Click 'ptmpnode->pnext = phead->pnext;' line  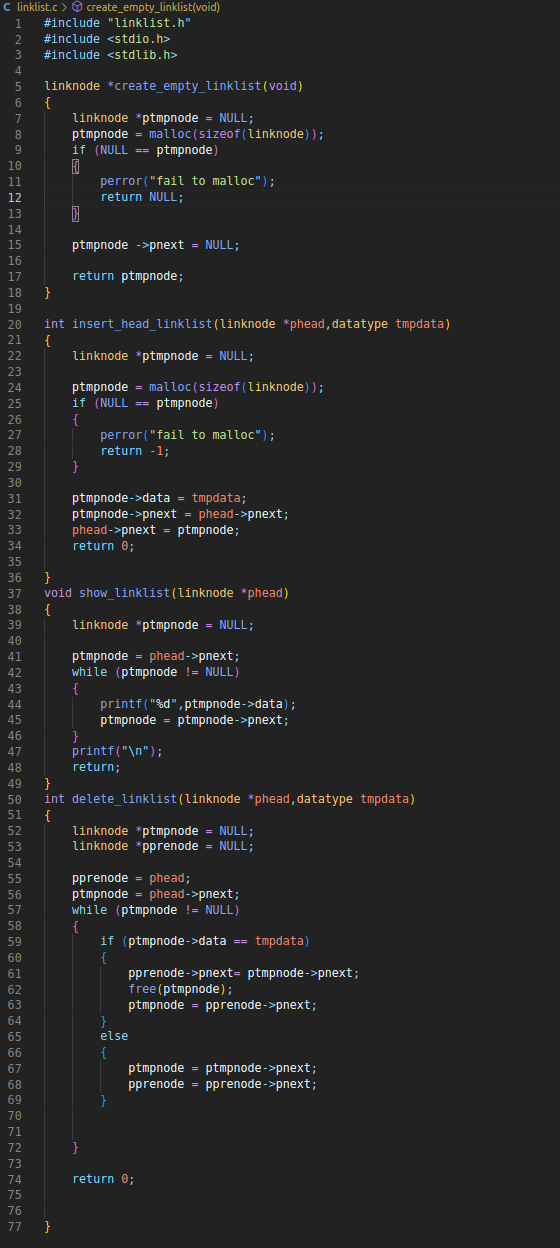[x=180, y=515]
